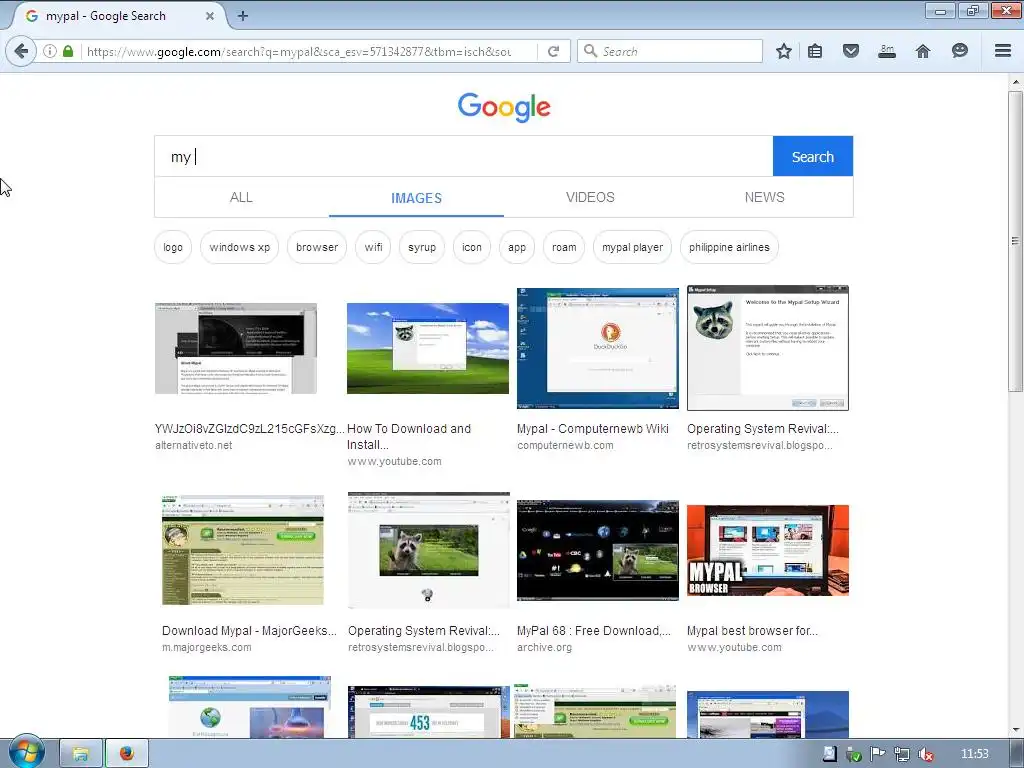Viewport: 1024px width, 768px height.
Task: Open the XP desktop installer thumbnail
Action: click(428, 348)
